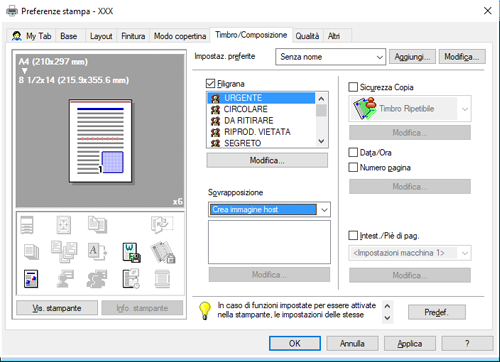
Task: Click the striped paper-tray status icon
Action: point(27,225)
